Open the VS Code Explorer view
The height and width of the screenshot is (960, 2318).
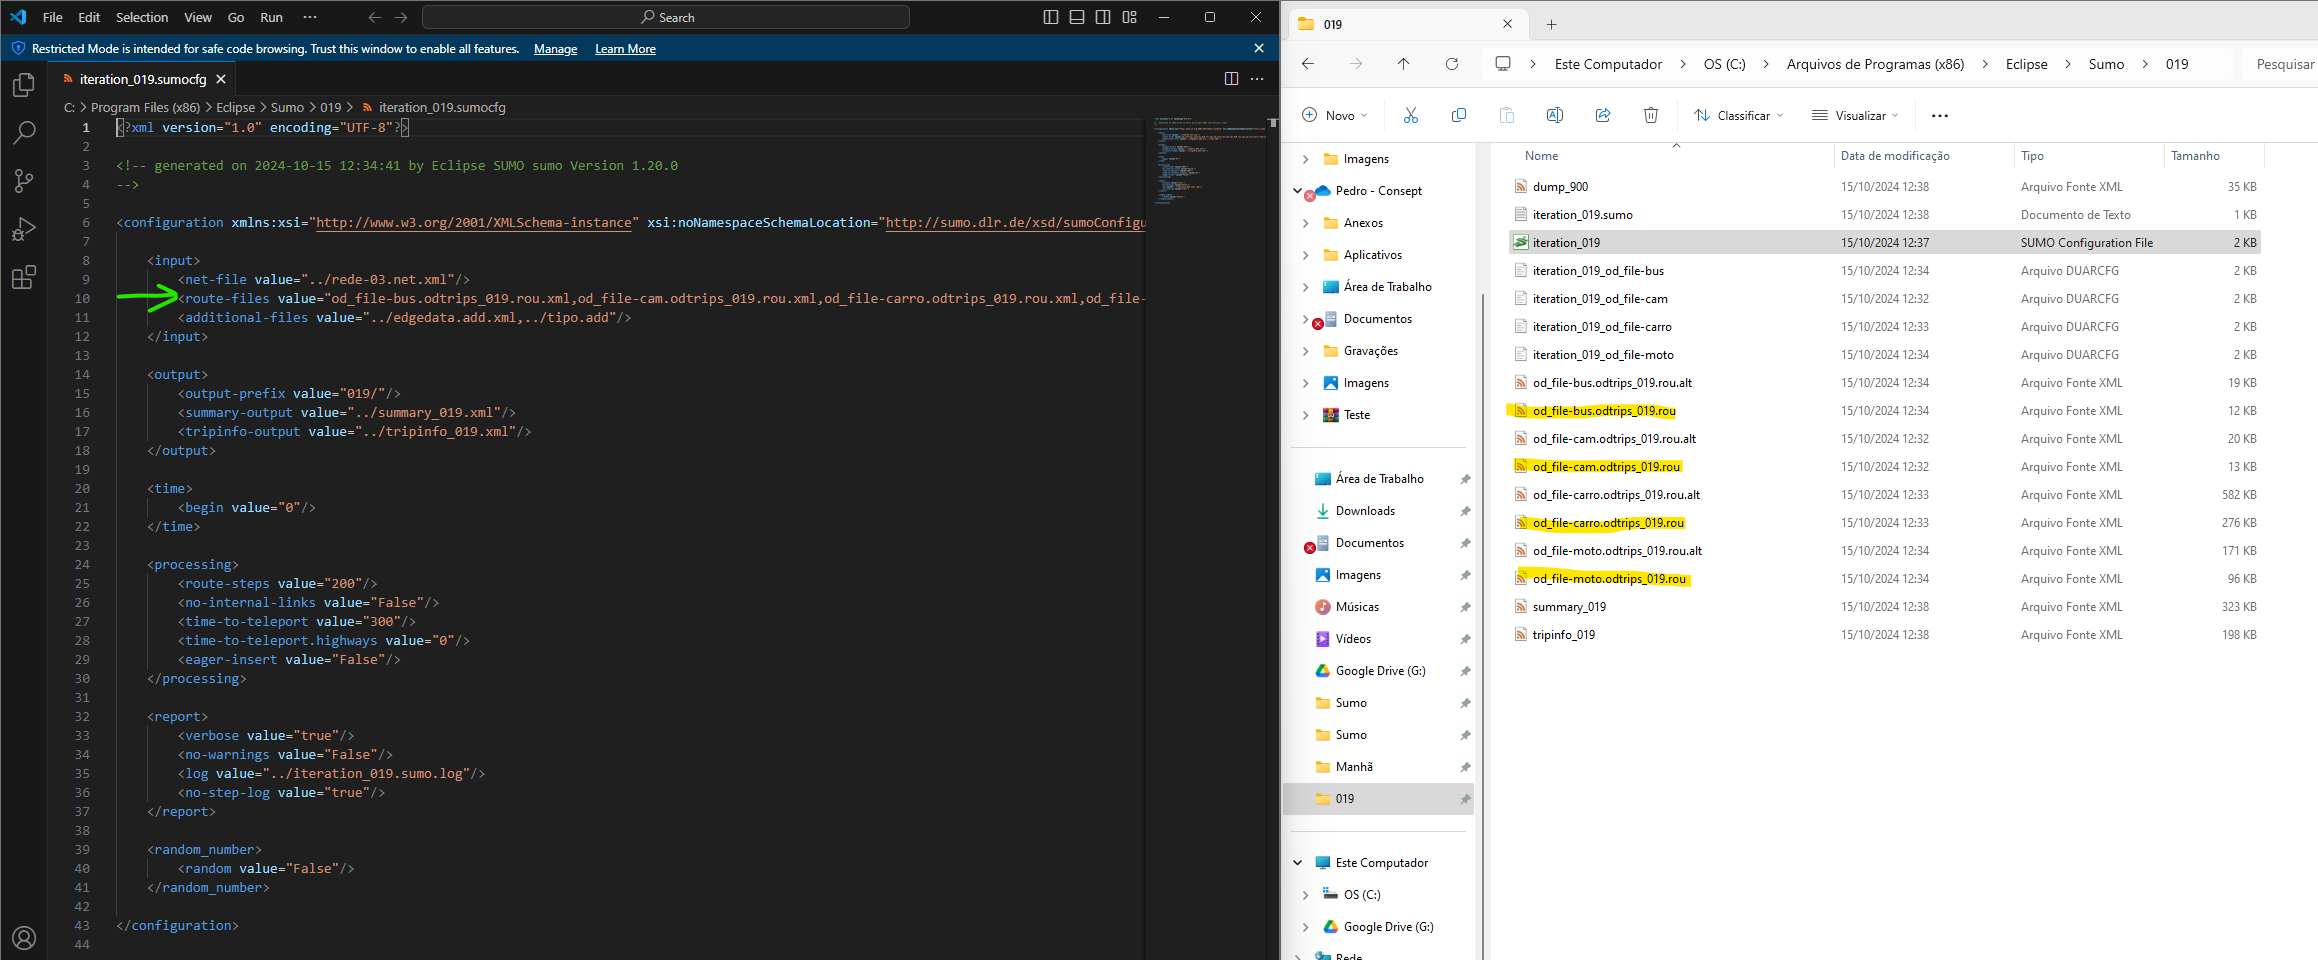tap(24, 86)
